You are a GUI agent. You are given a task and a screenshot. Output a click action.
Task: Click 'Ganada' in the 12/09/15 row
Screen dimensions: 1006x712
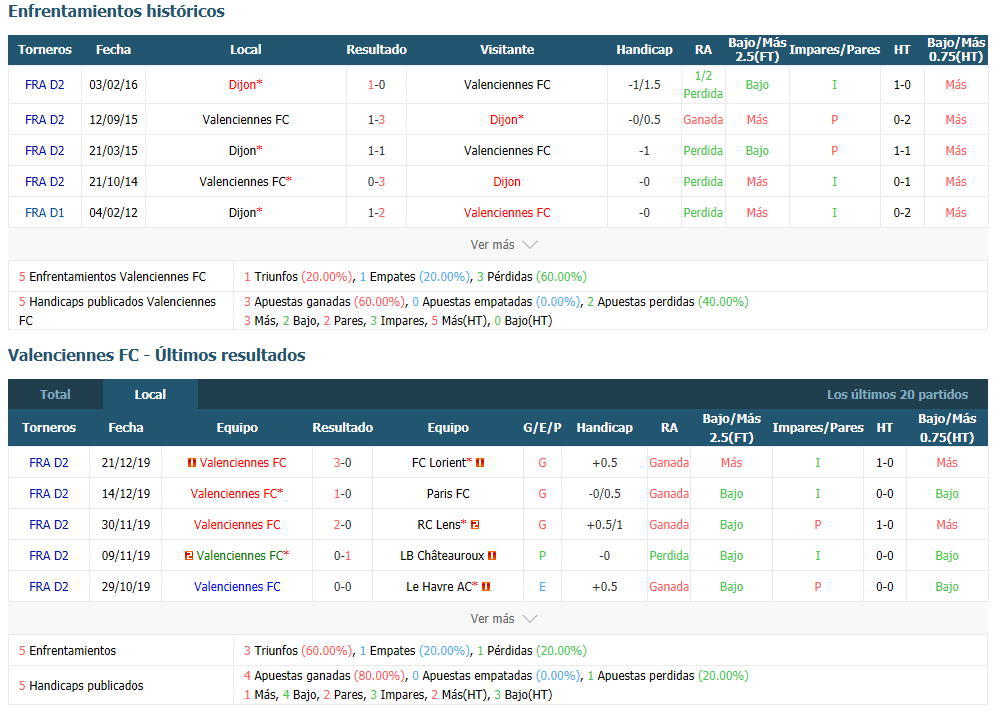(x=703, y=119)
